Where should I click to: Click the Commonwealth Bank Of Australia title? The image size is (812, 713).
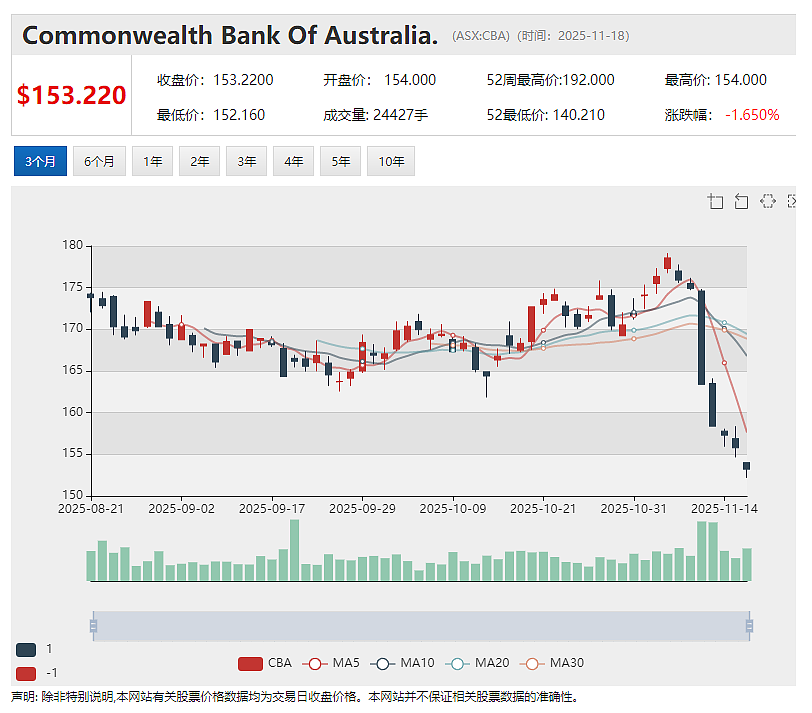pos(230,36)
